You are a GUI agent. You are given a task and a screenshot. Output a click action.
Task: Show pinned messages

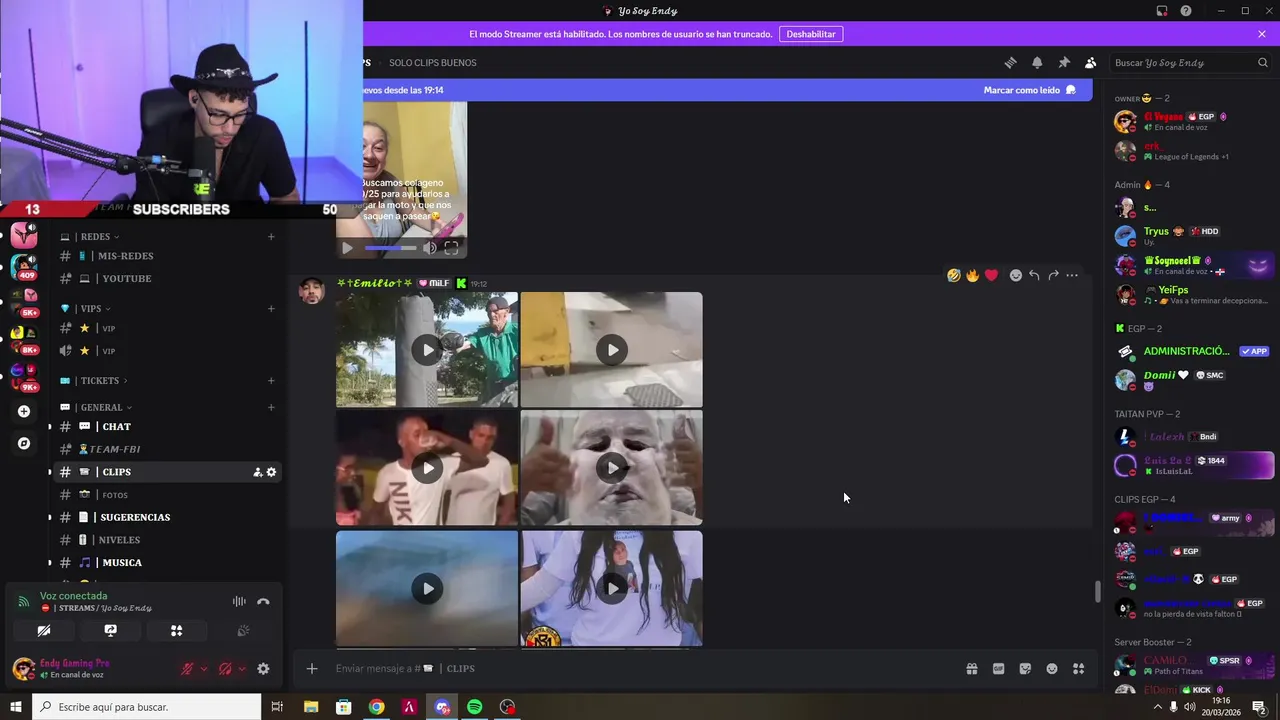pyautogui.click(x=1064, y=62)
